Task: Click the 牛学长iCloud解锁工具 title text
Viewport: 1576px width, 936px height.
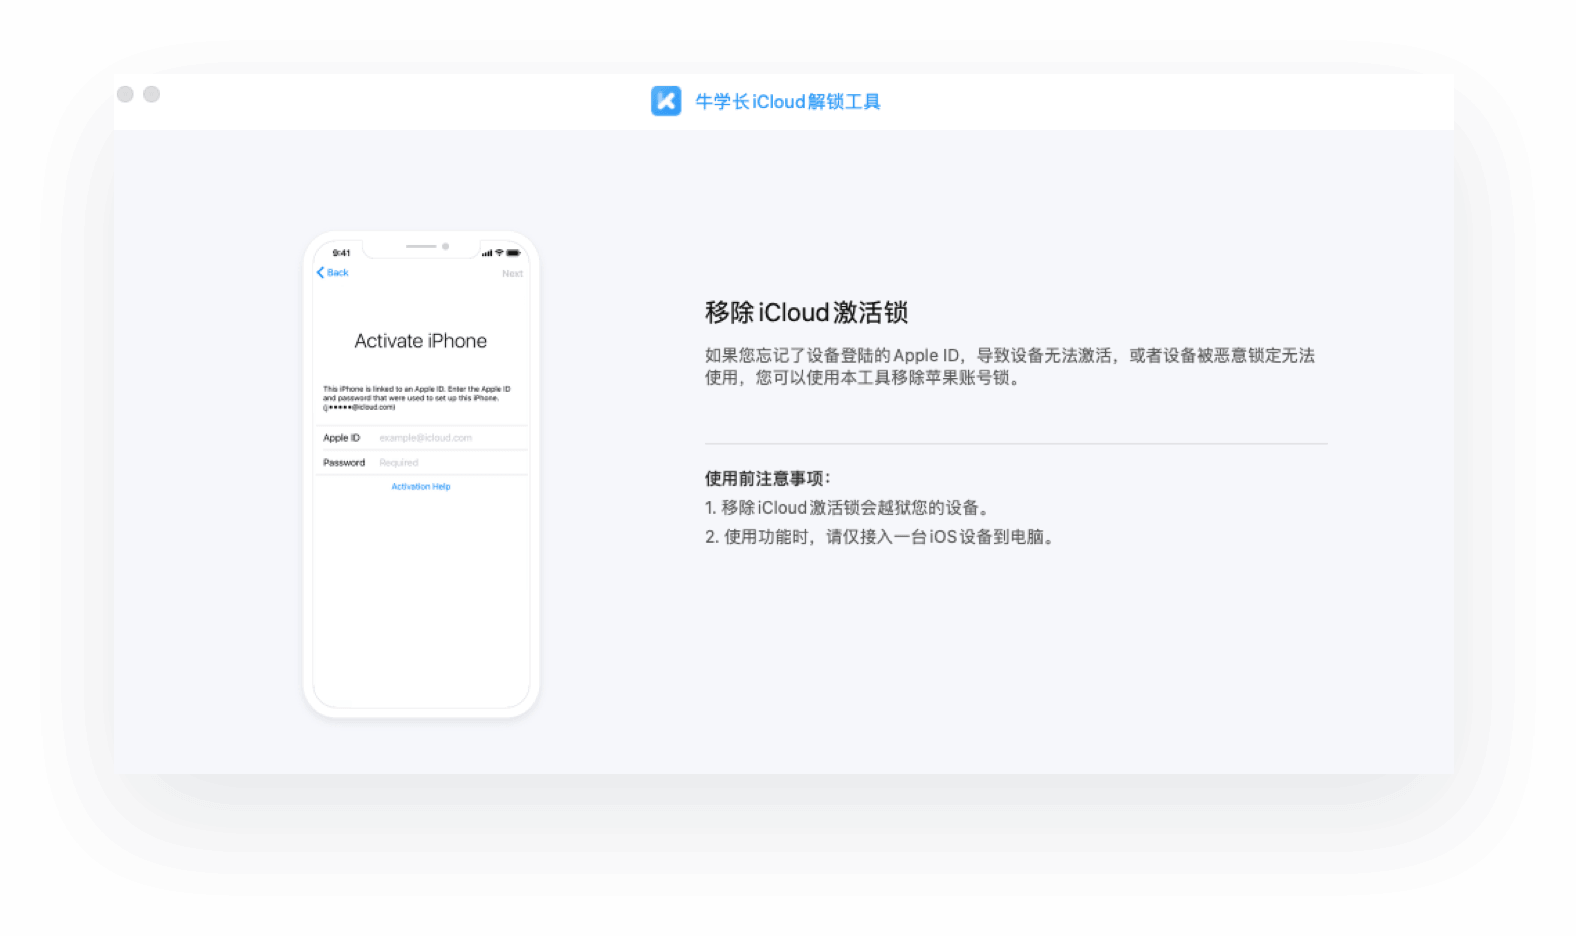Action: (788, 102)
